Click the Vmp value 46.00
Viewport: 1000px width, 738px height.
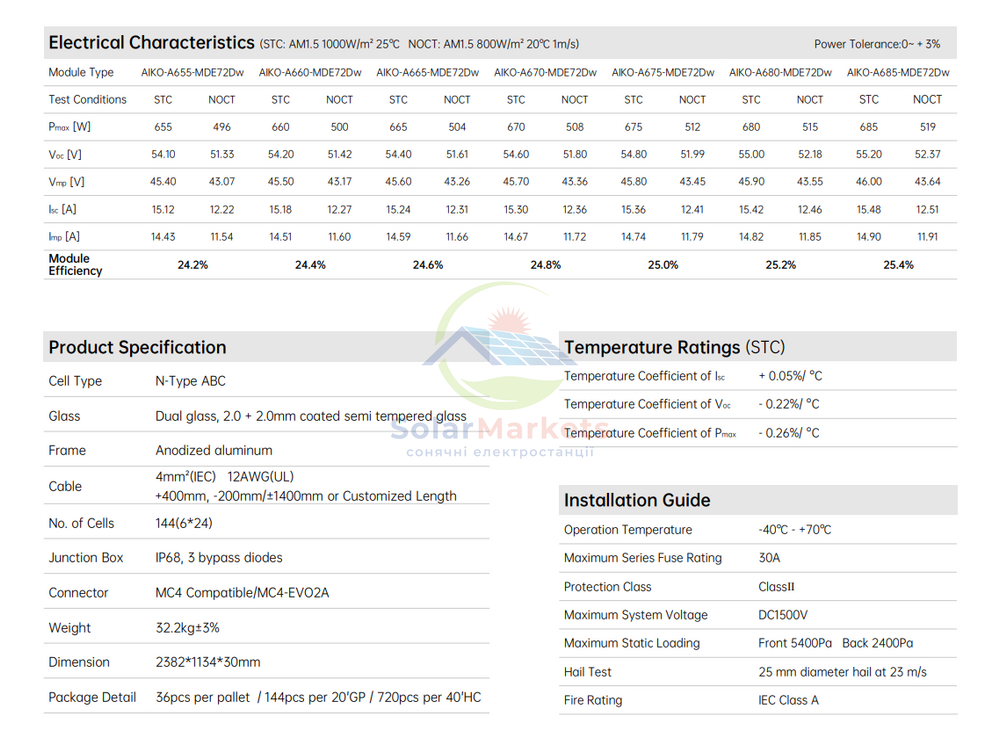pos(869,182)
